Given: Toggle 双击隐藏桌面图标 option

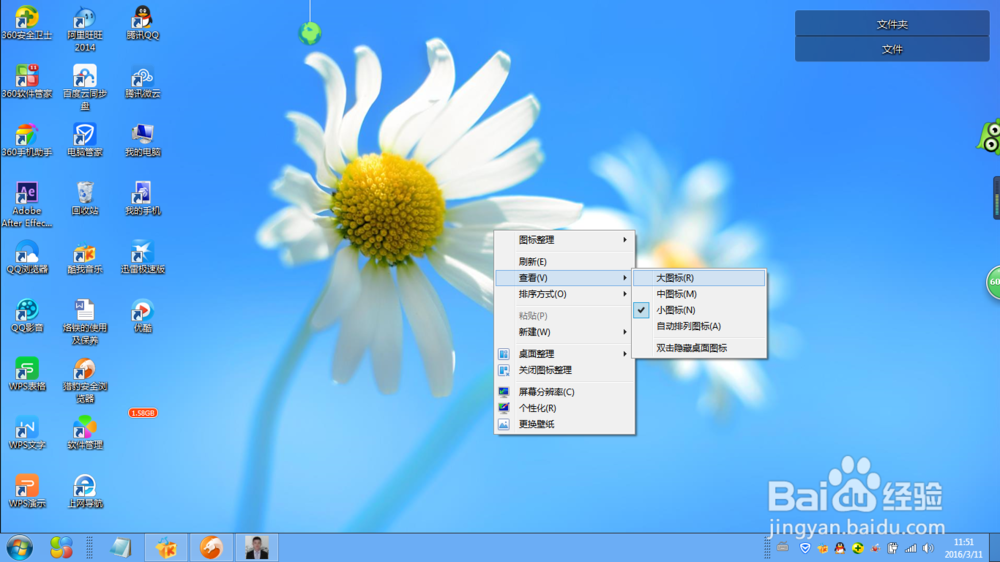Looking at the screenshot, I should [700, 348].
